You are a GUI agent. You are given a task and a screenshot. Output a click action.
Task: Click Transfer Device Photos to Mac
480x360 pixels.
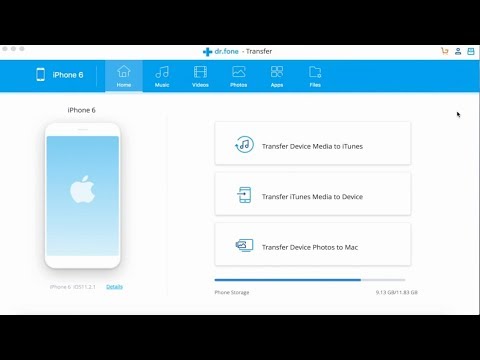pos(313,244)
